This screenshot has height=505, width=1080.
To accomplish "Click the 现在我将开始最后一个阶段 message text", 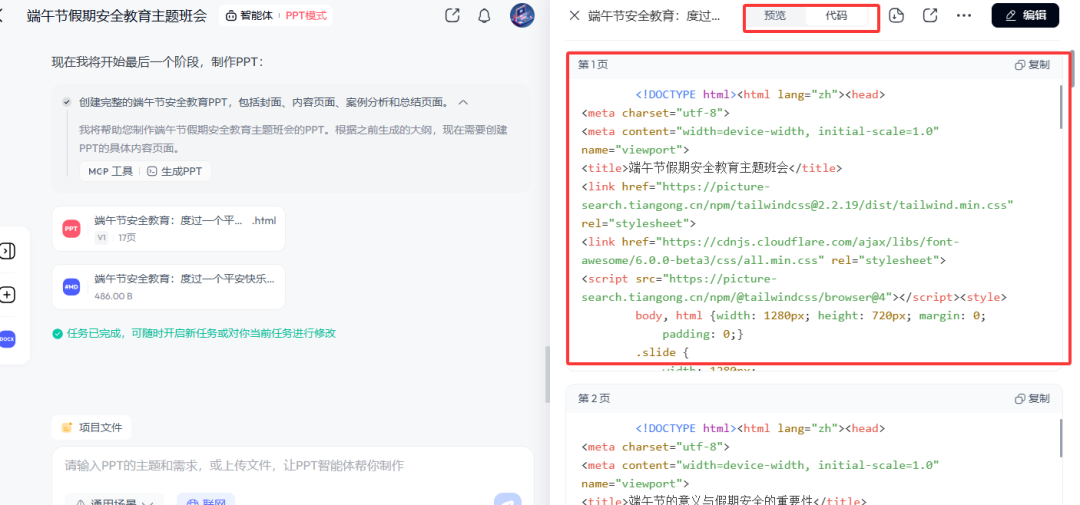I will (x=158, y=63).
